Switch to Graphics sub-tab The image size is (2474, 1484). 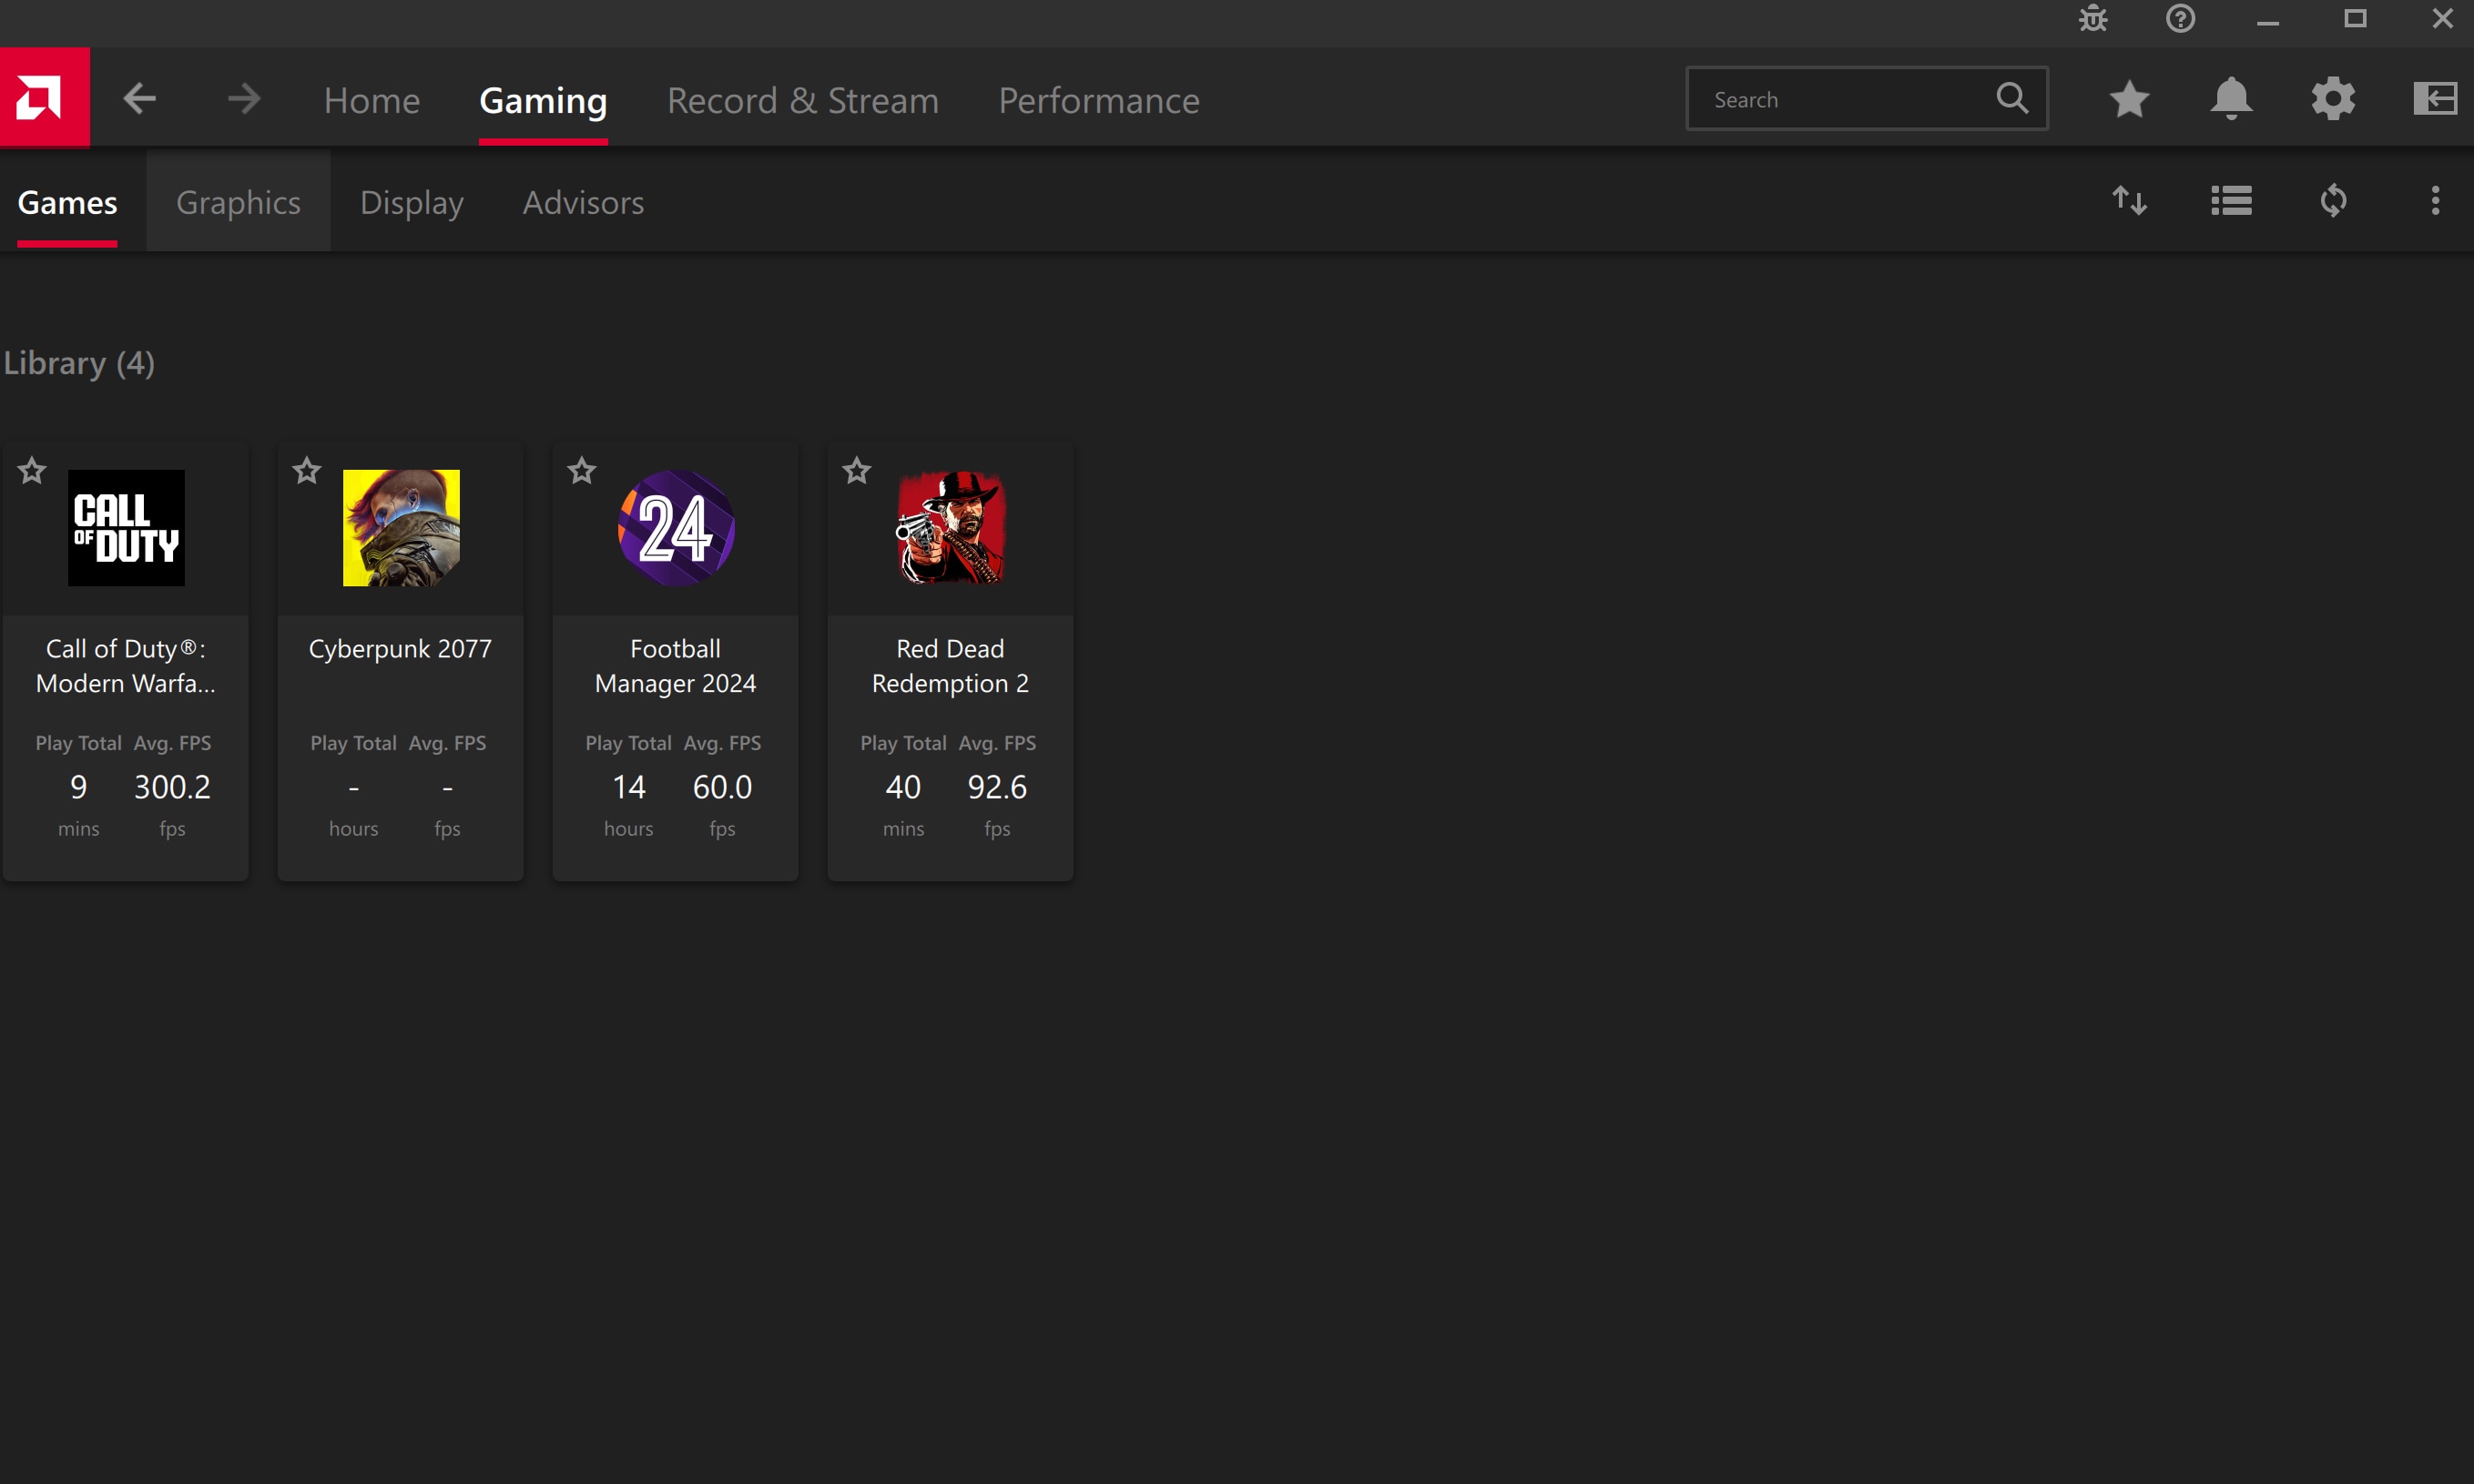click(x=238, y=202)
